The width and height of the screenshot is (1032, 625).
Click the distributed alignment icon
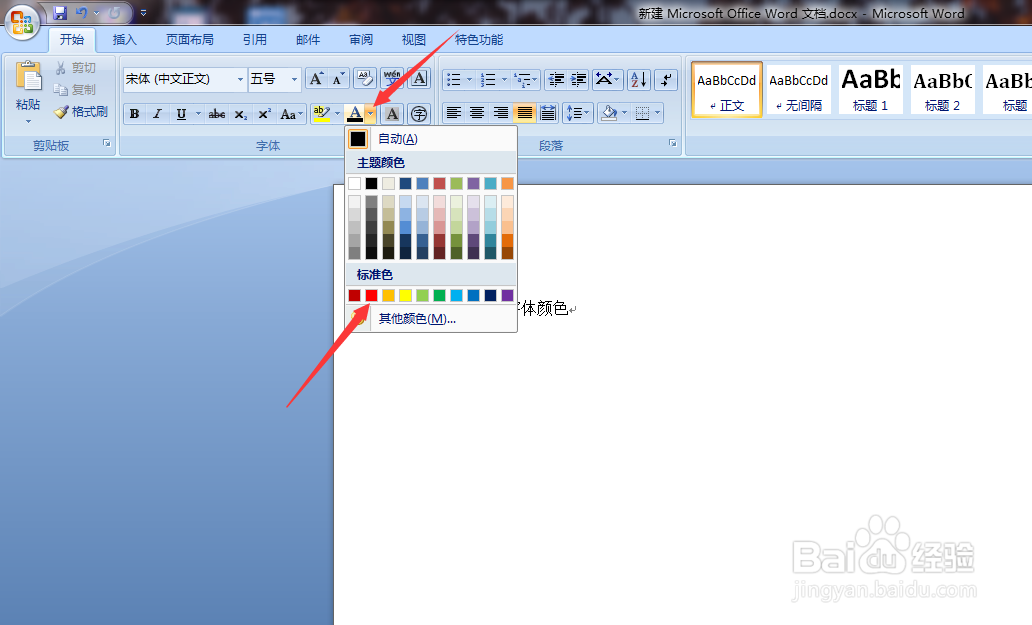click(x=548, y=113)
